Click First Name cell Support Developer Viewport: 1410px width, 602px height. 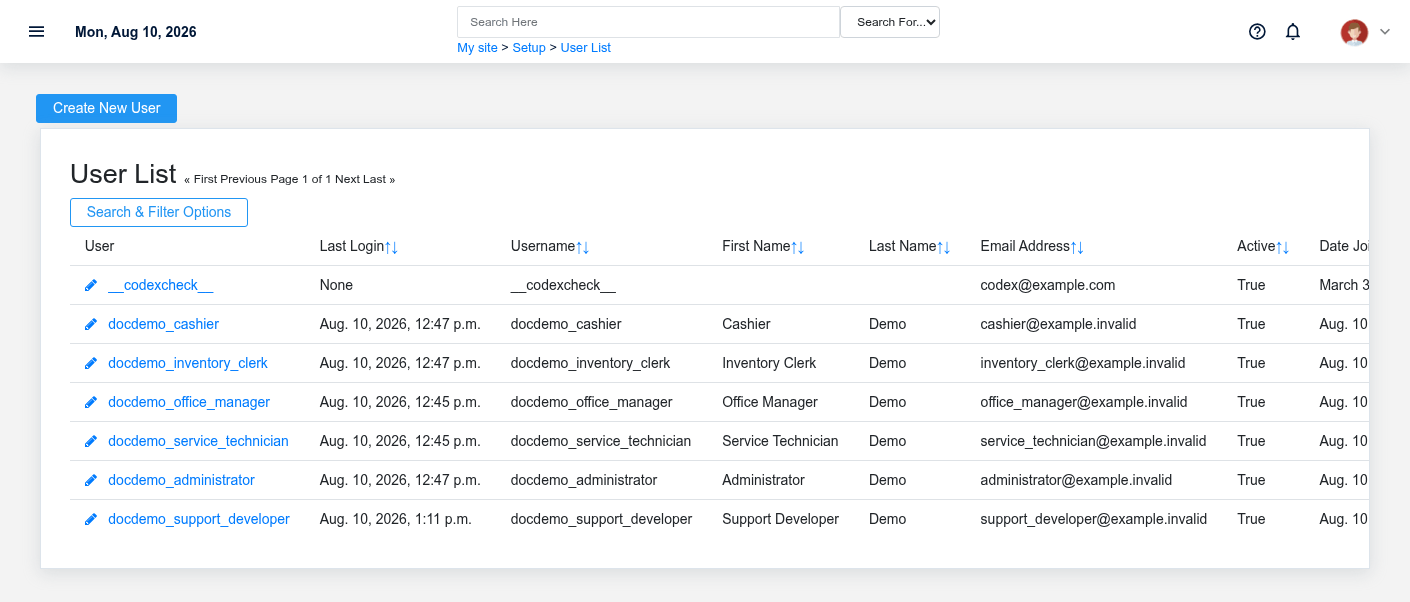click(x=780, y=519)
